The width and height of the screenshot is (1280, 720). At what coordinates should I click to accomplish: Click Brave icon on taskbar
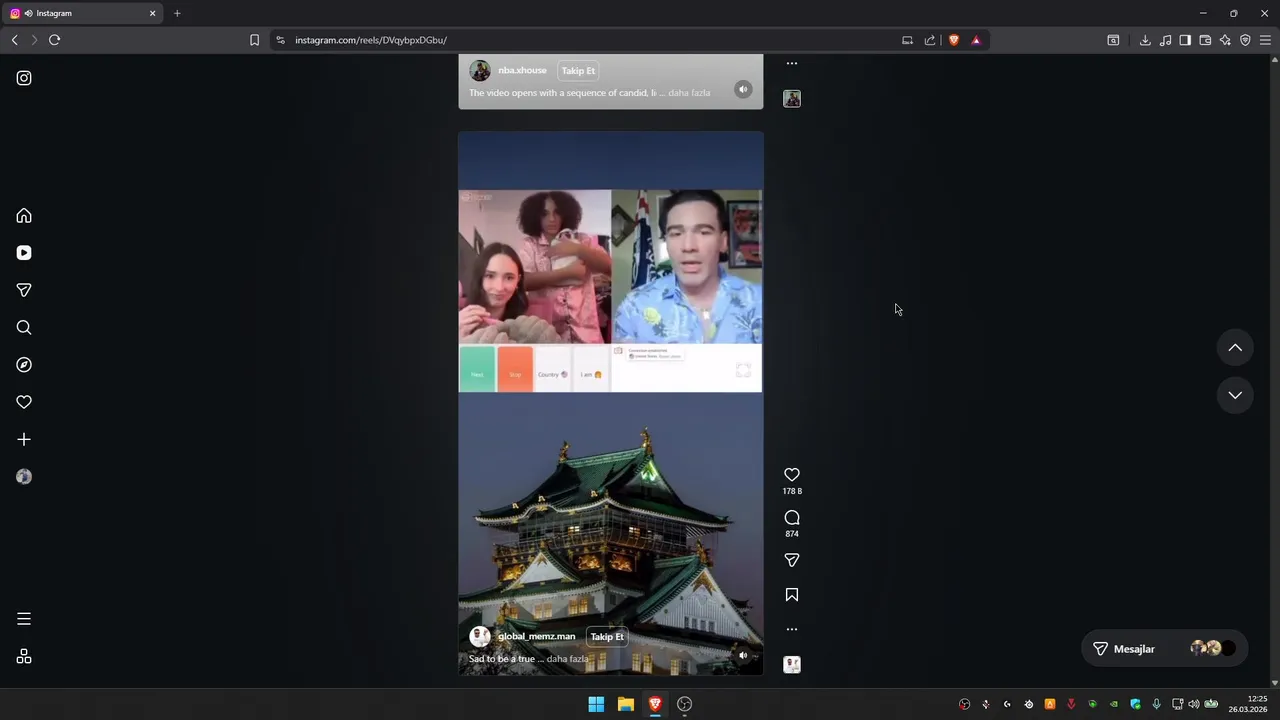tap(655, 704)
